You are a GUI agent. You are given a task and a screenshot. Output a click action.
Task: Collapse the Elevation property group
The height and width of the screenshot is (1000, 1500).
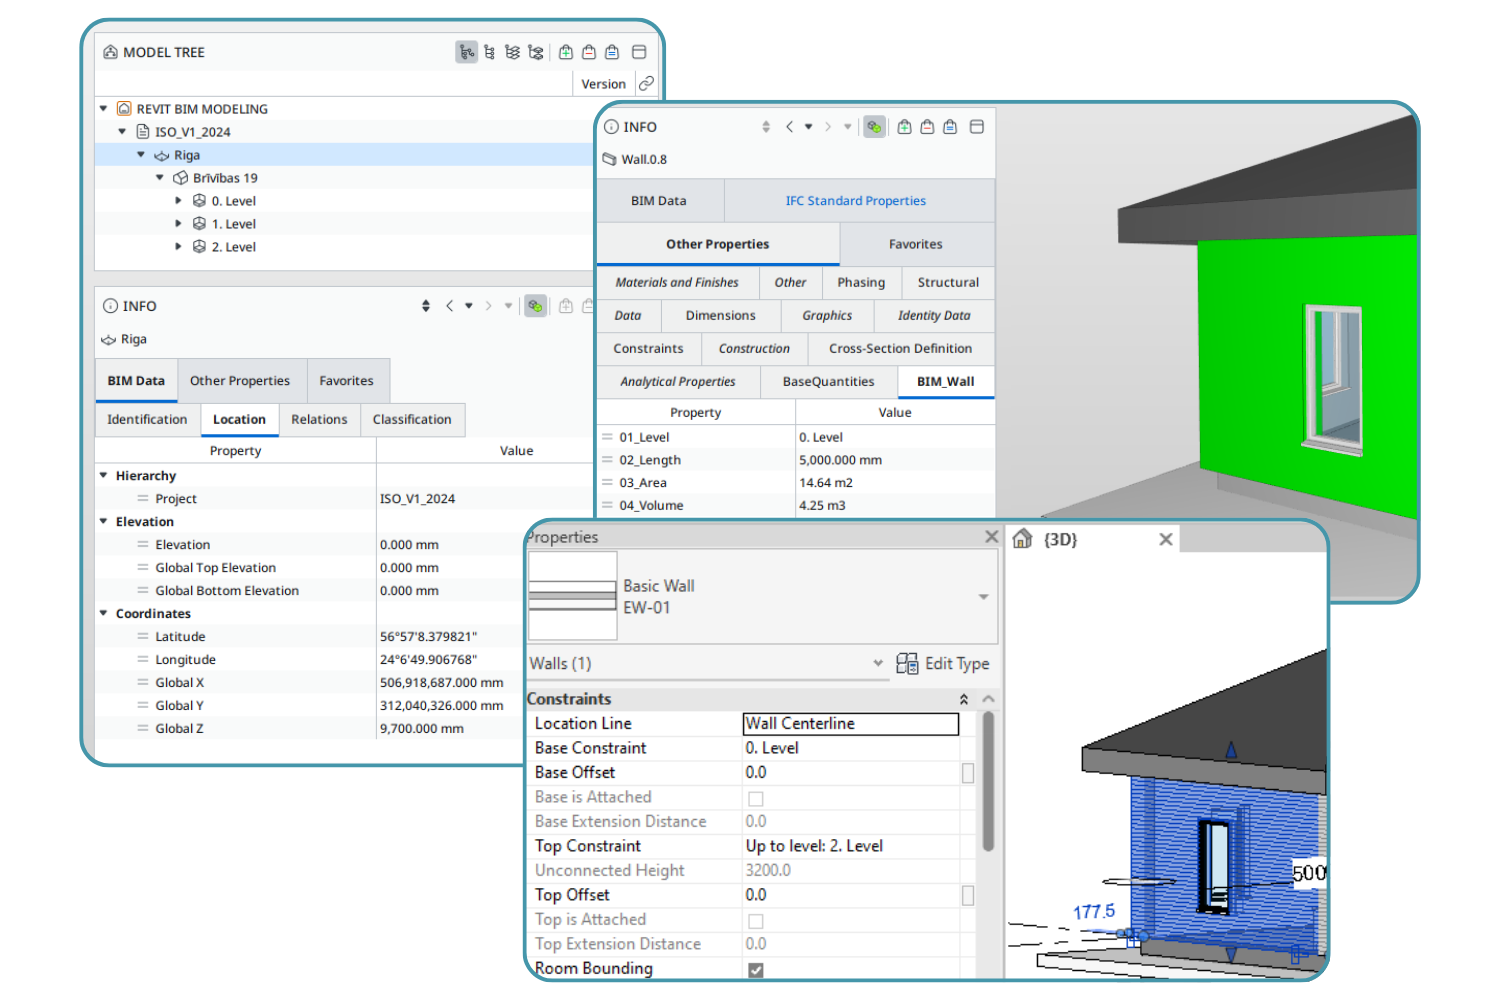[x=103, y=521]
